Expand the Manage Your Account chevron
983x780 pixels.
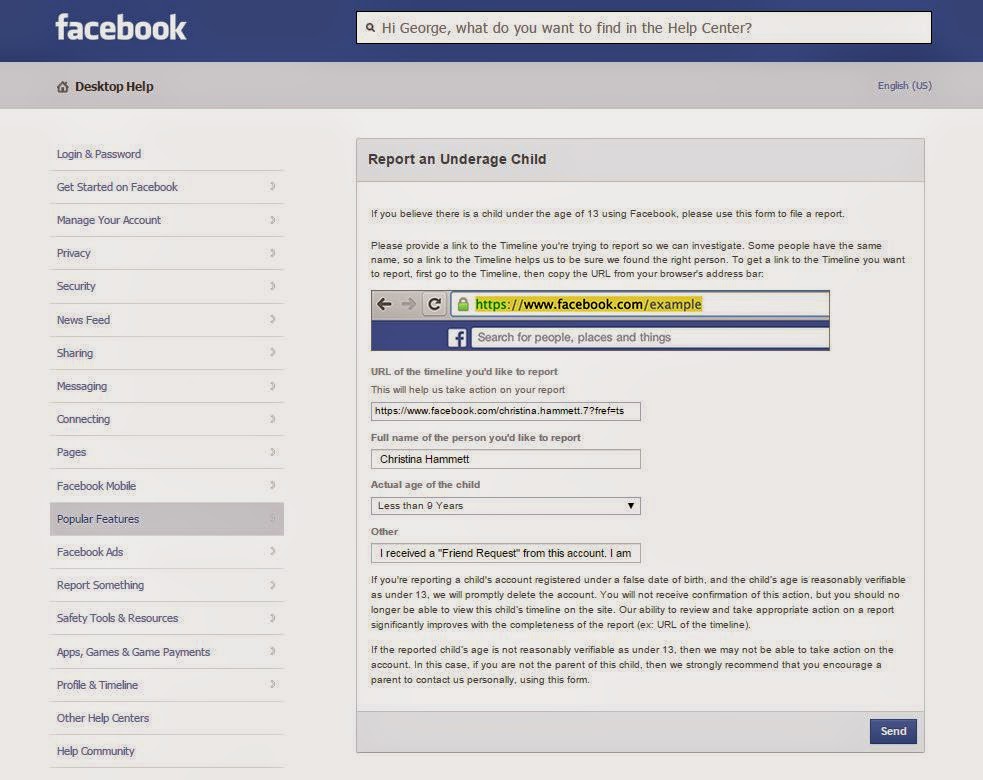tap(272, 219)
